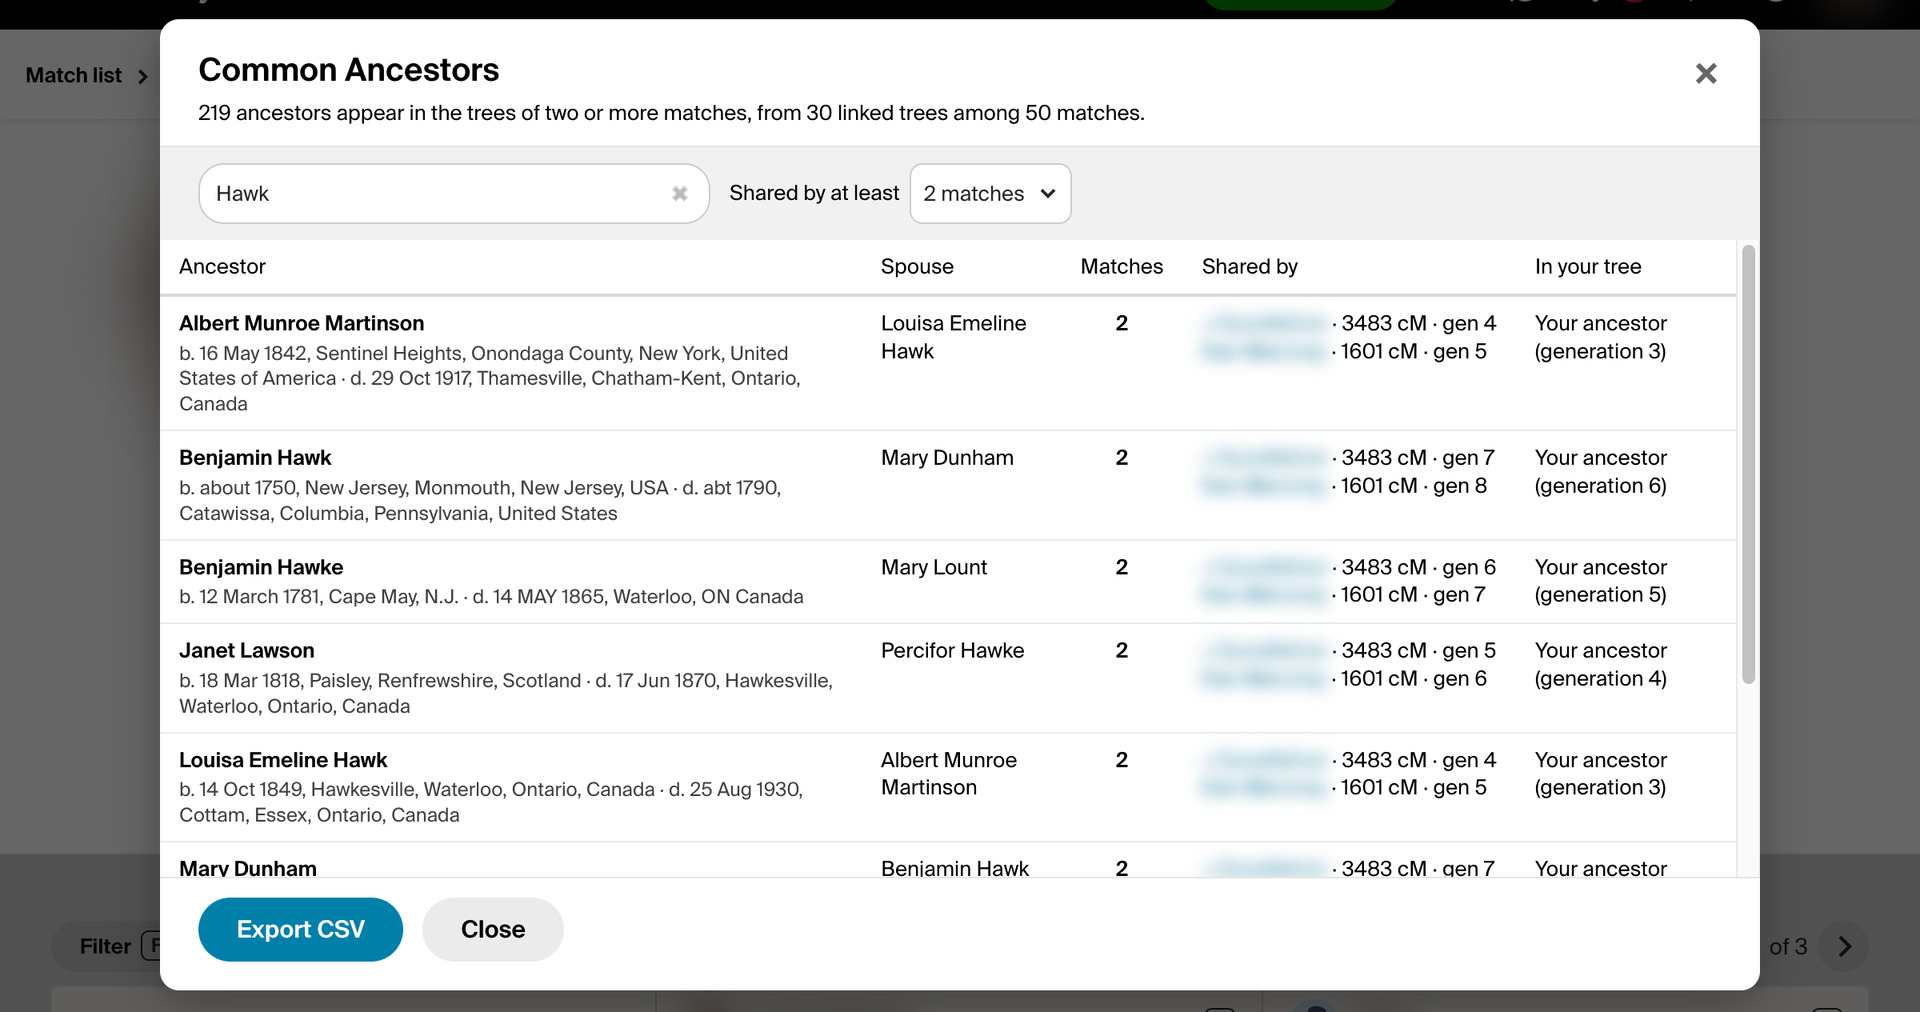The height and width of the screenshot is (1012, 1920).
Task: Select Mary Dunham ancestor row name
Action: click(x=248, y=868)
